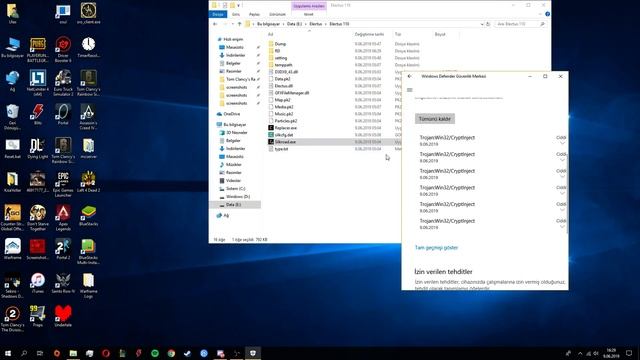Screen dimensions: 640x360
Task: Open the Warframe desktop shortcut
Action: [x=12, y=249]
